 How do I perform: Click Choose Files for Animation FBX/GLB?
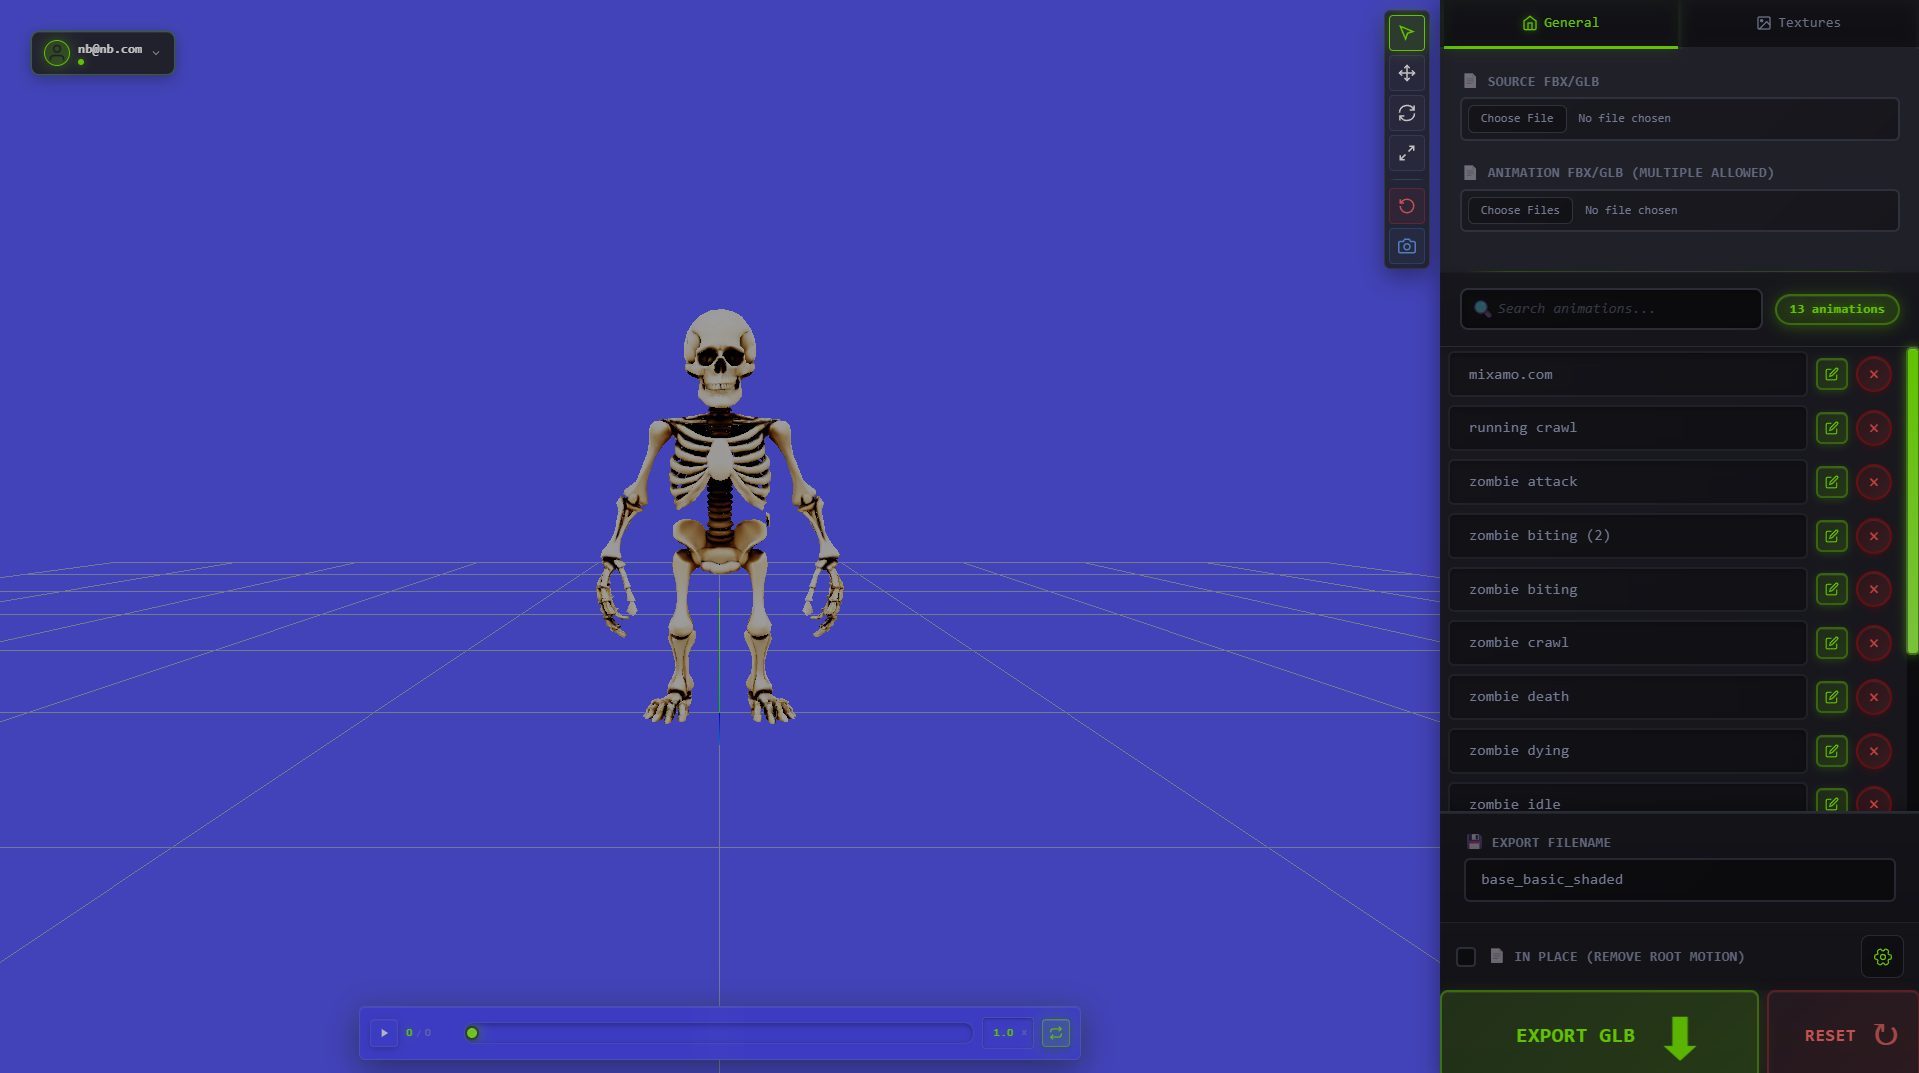point(1520,210)
